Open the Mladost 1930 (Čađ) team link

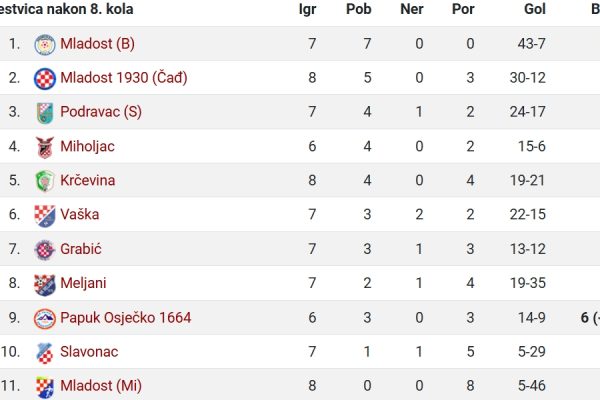click(x=124, y=78)
